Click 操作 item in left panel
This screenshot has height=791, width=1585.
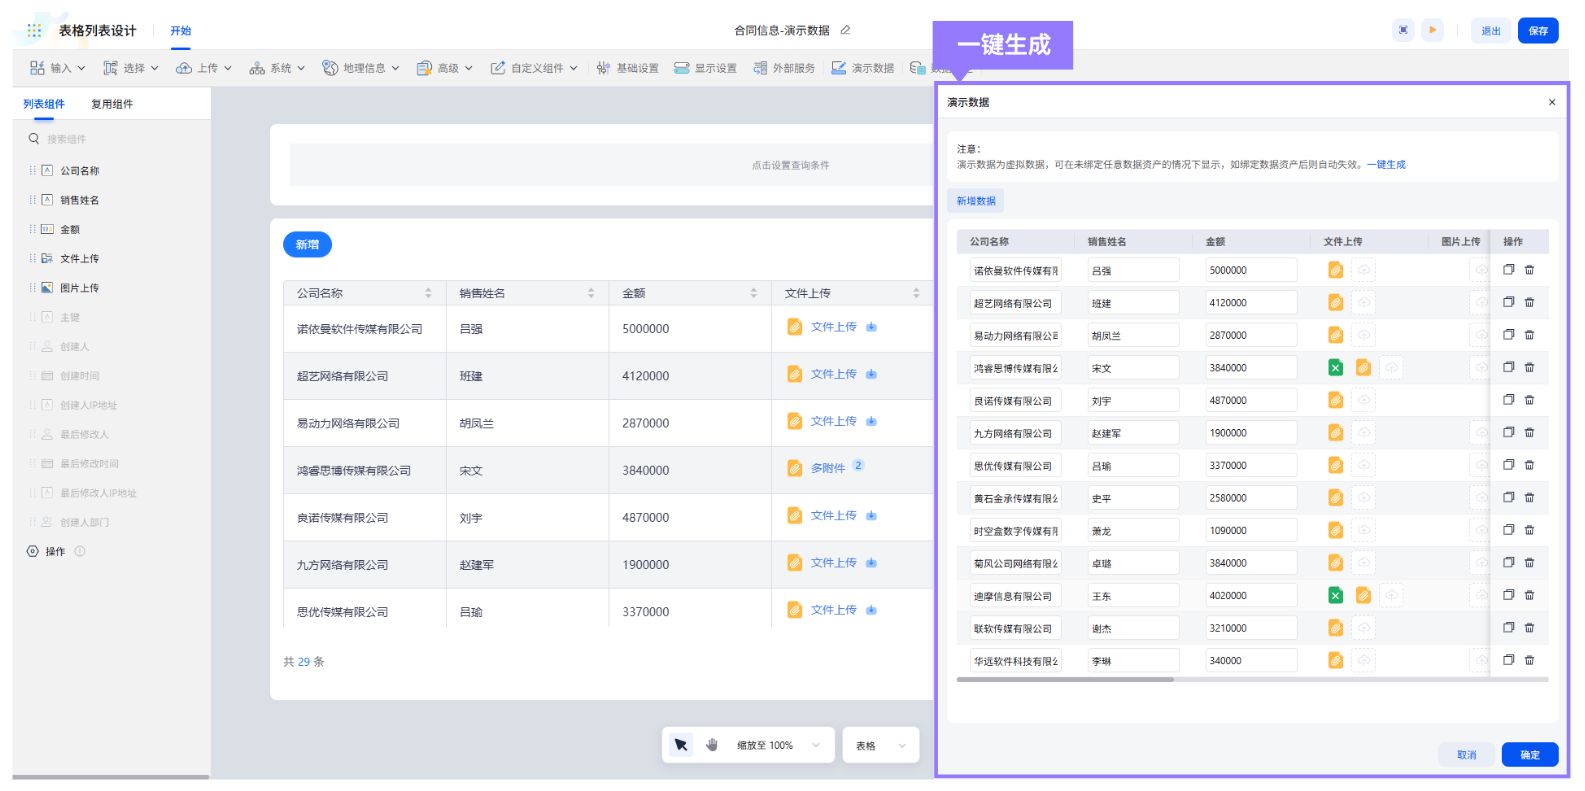55,551
